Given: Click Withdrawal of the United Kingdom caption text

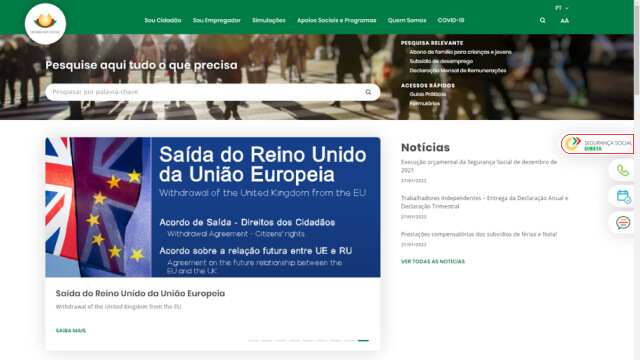Looking at the screenshot, I should [118, 307].
